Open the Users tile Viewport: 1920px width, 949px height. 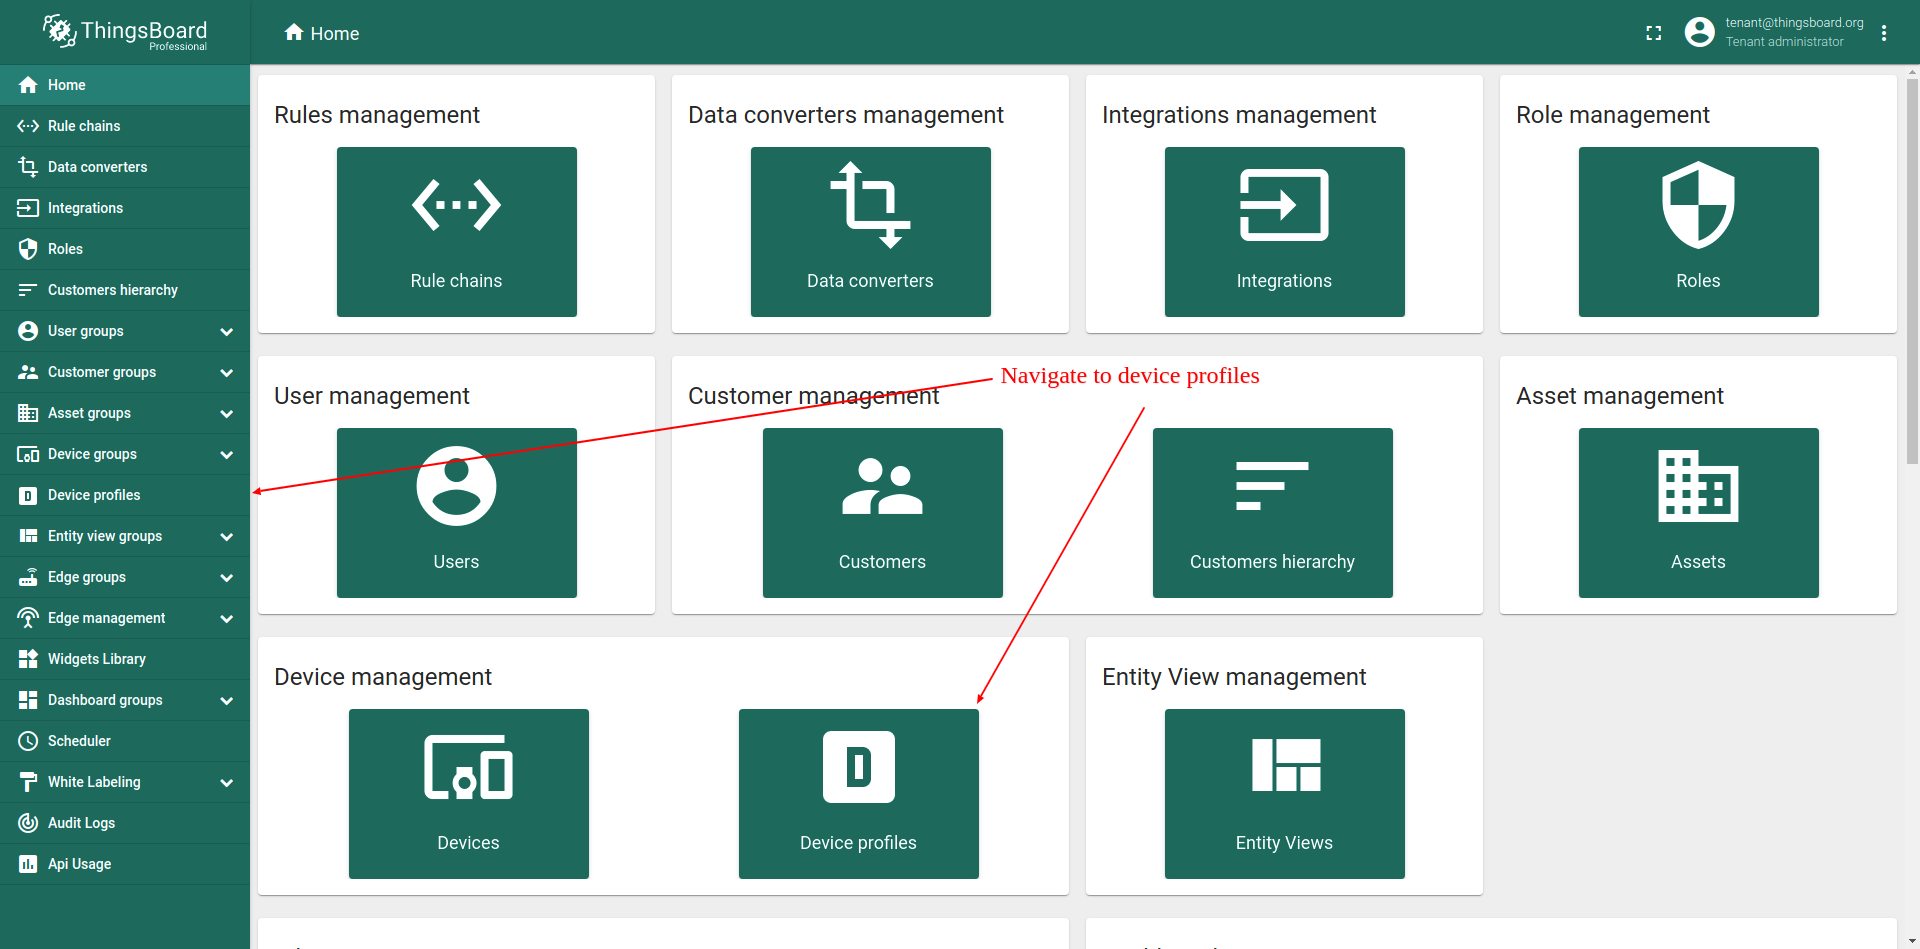point(457,513)
